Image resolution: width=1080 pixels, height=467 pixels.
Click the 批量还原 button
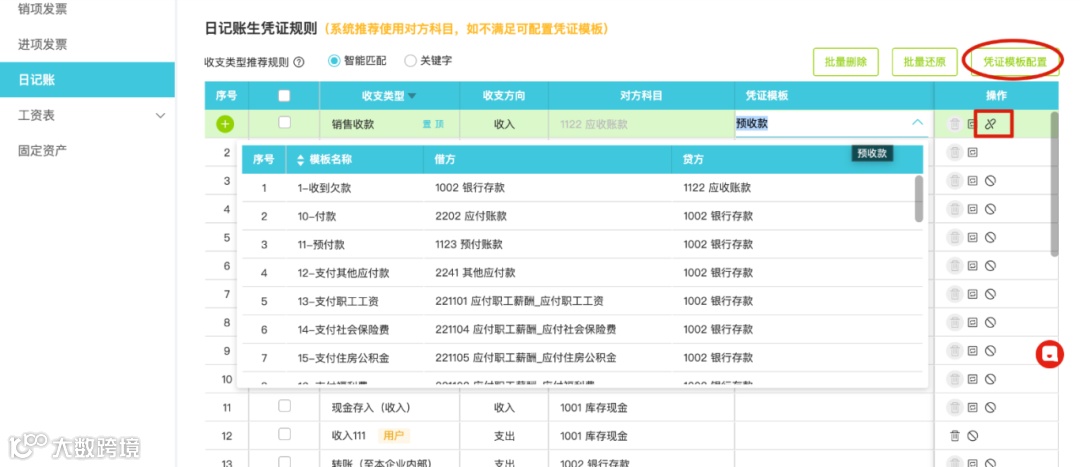coord(924,61)
